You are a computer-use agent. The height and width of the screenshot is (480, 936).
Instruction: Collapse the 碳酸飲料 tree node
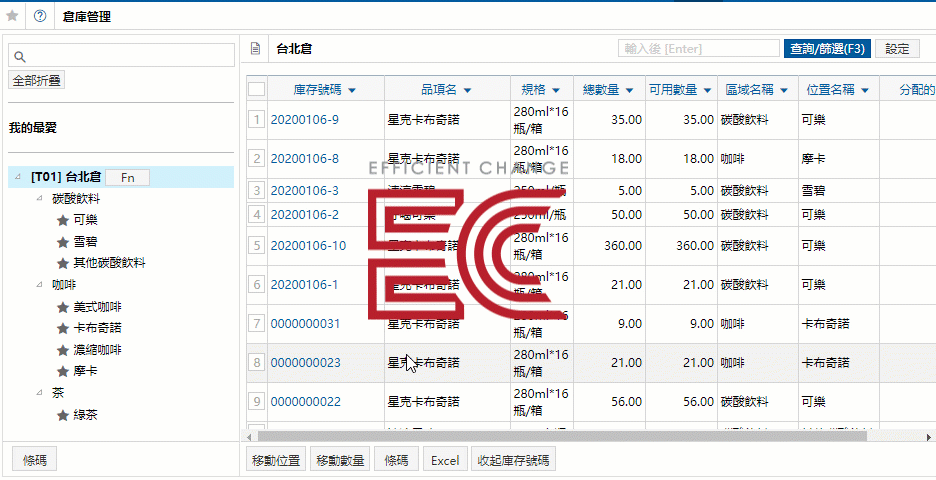pos(39,198)
